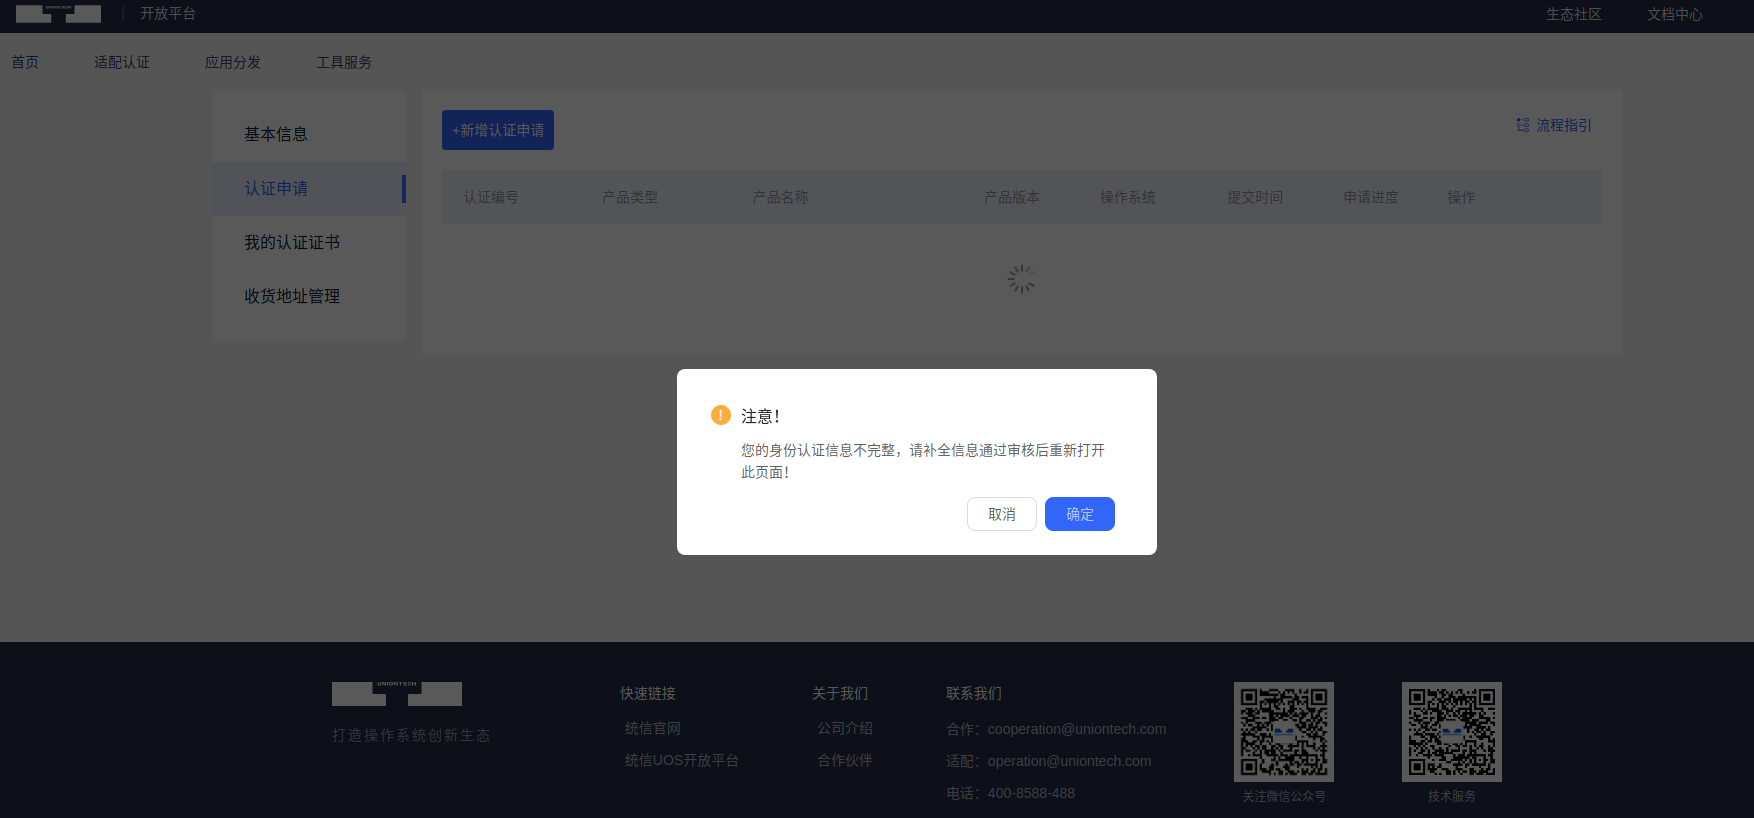Open the 应用分发 navigation menu
1754x818 pixels.
233,62
